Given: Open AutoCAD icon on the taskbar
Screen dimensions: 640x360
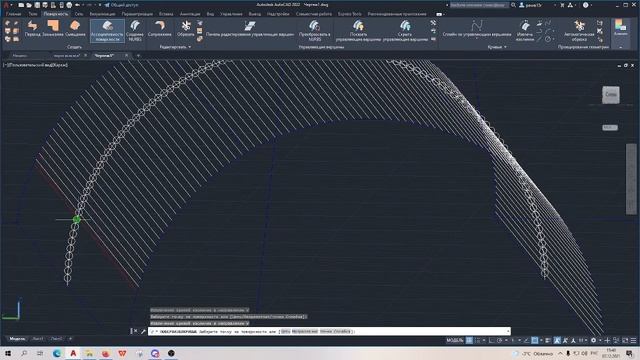Looking at the screenshot, I should pyautogui.click(x=73, y=353).
